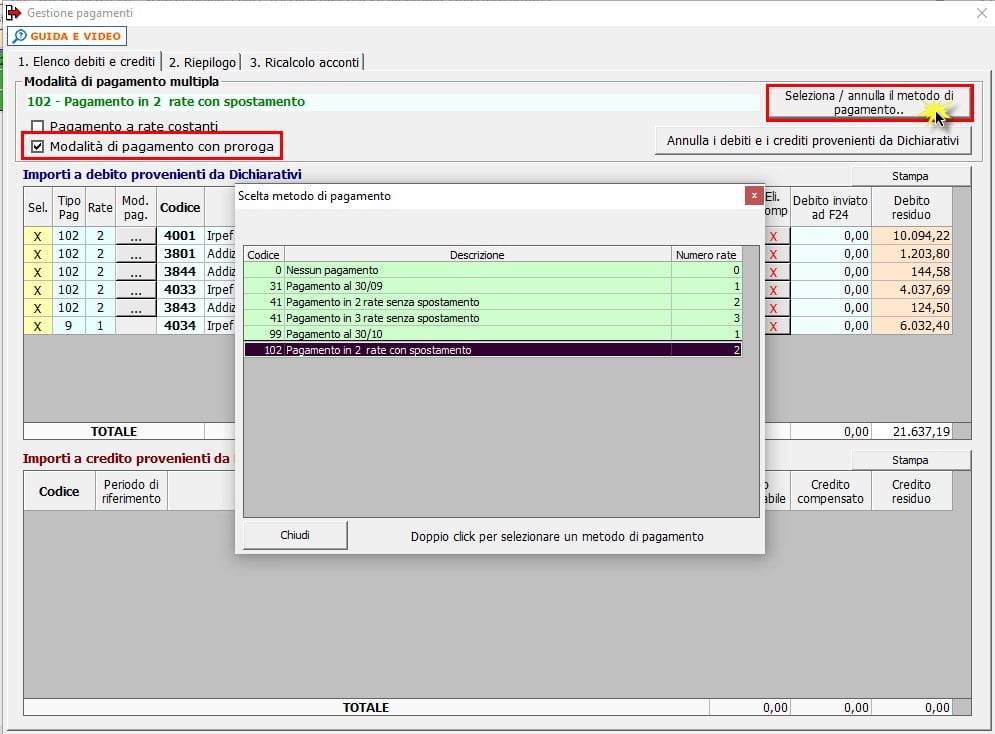Screen dimensions: 995x734
Task: Click Annulla i debiti e i crediti button
Action: tap(812, 141)
